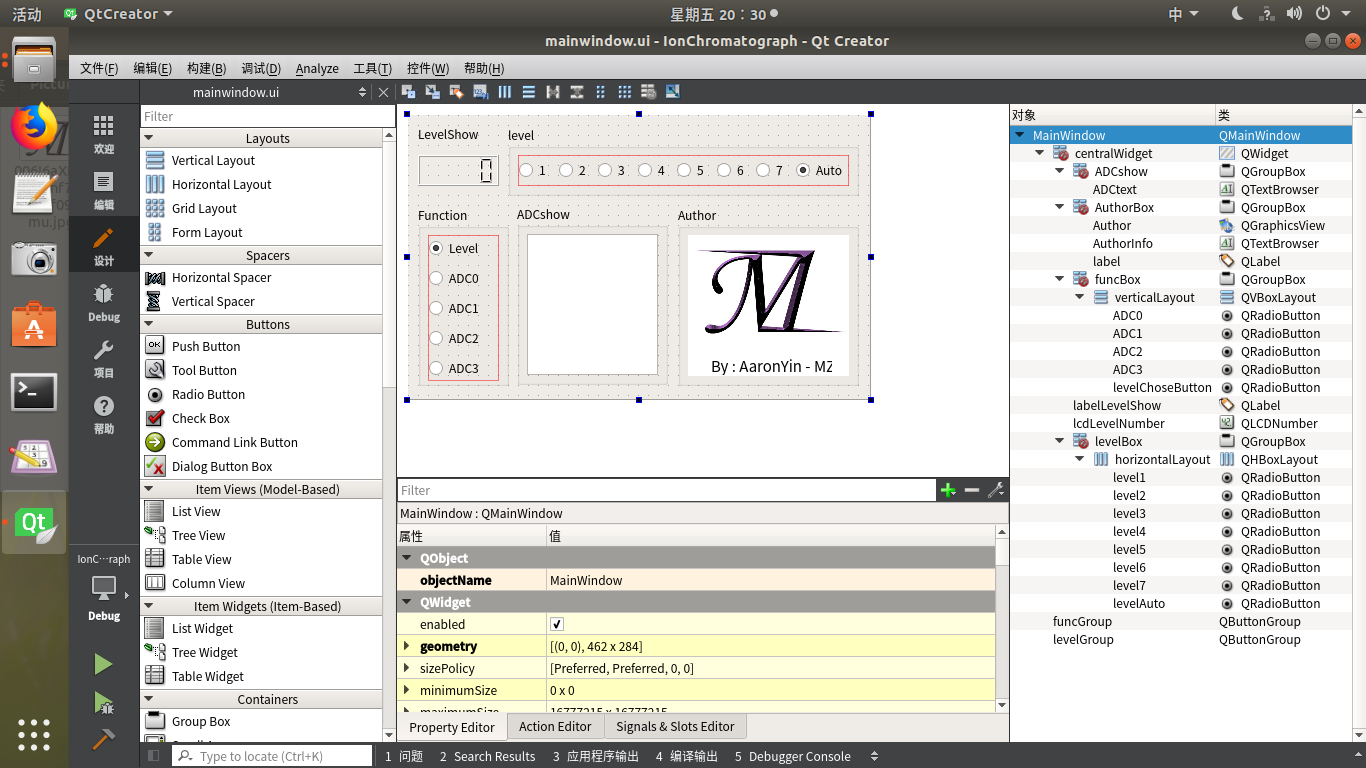Click the Build hammer icon
Image resolution: width=1366 pixels, height=768 pixels.
tap(104, 740)
